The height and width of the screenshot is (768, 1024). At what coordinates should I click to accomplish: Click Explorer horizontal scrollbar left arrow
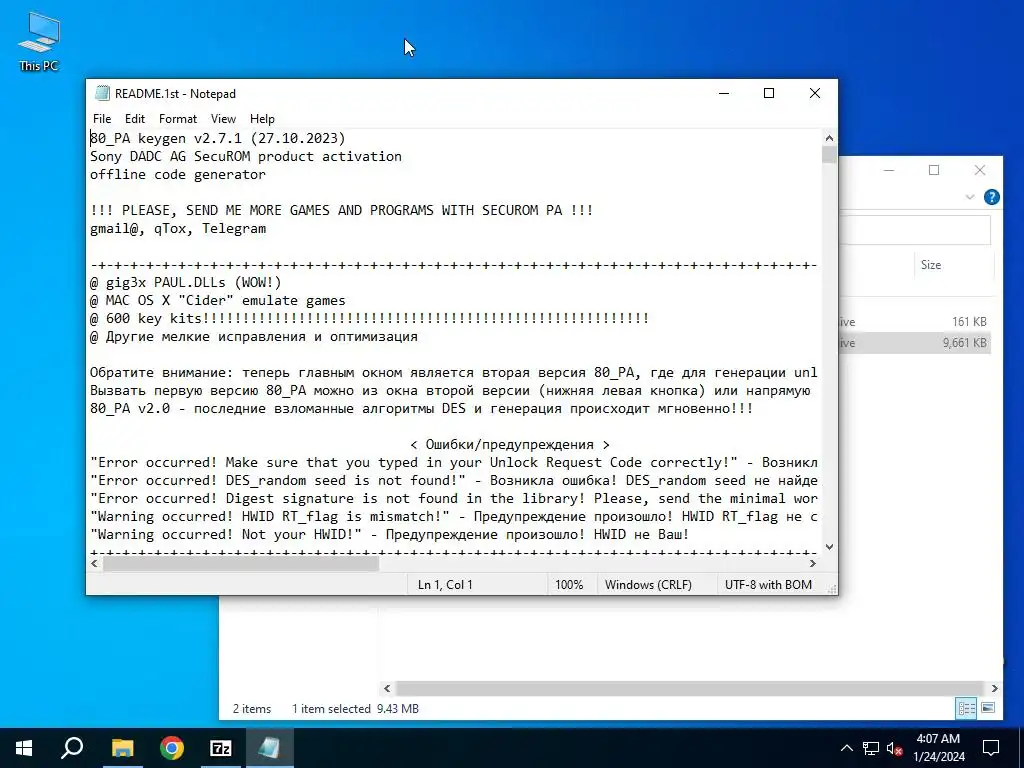tap(387, 688)
